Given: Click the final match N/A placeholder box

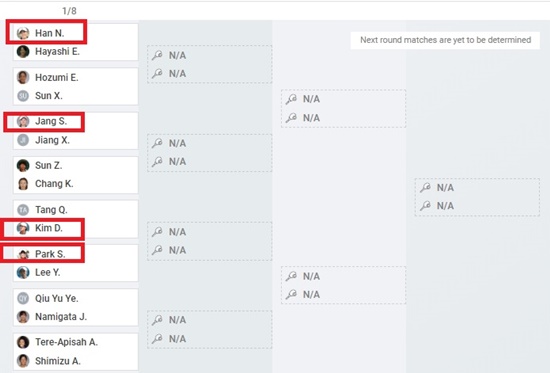Looking at the screenshot, I should (477, 197).
